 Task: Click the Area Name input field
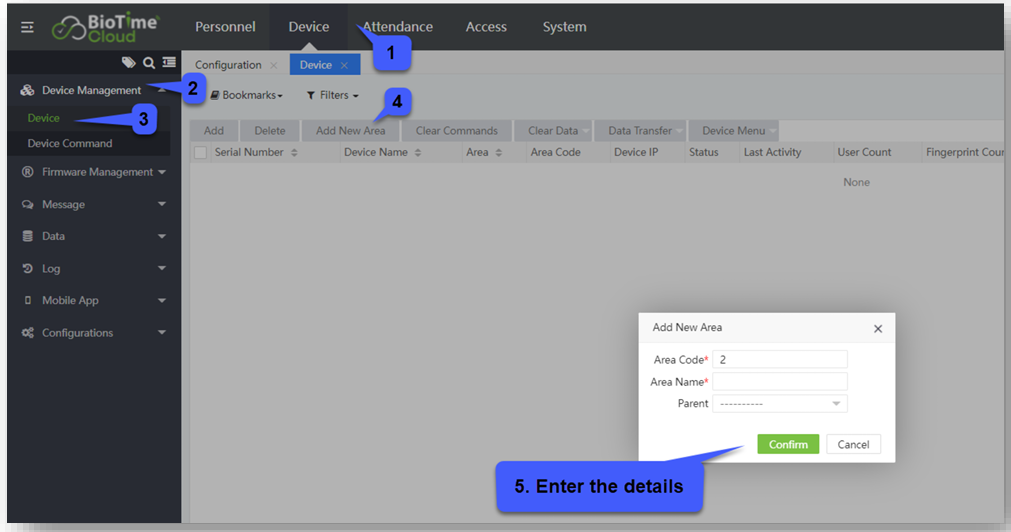click(779, 382)
